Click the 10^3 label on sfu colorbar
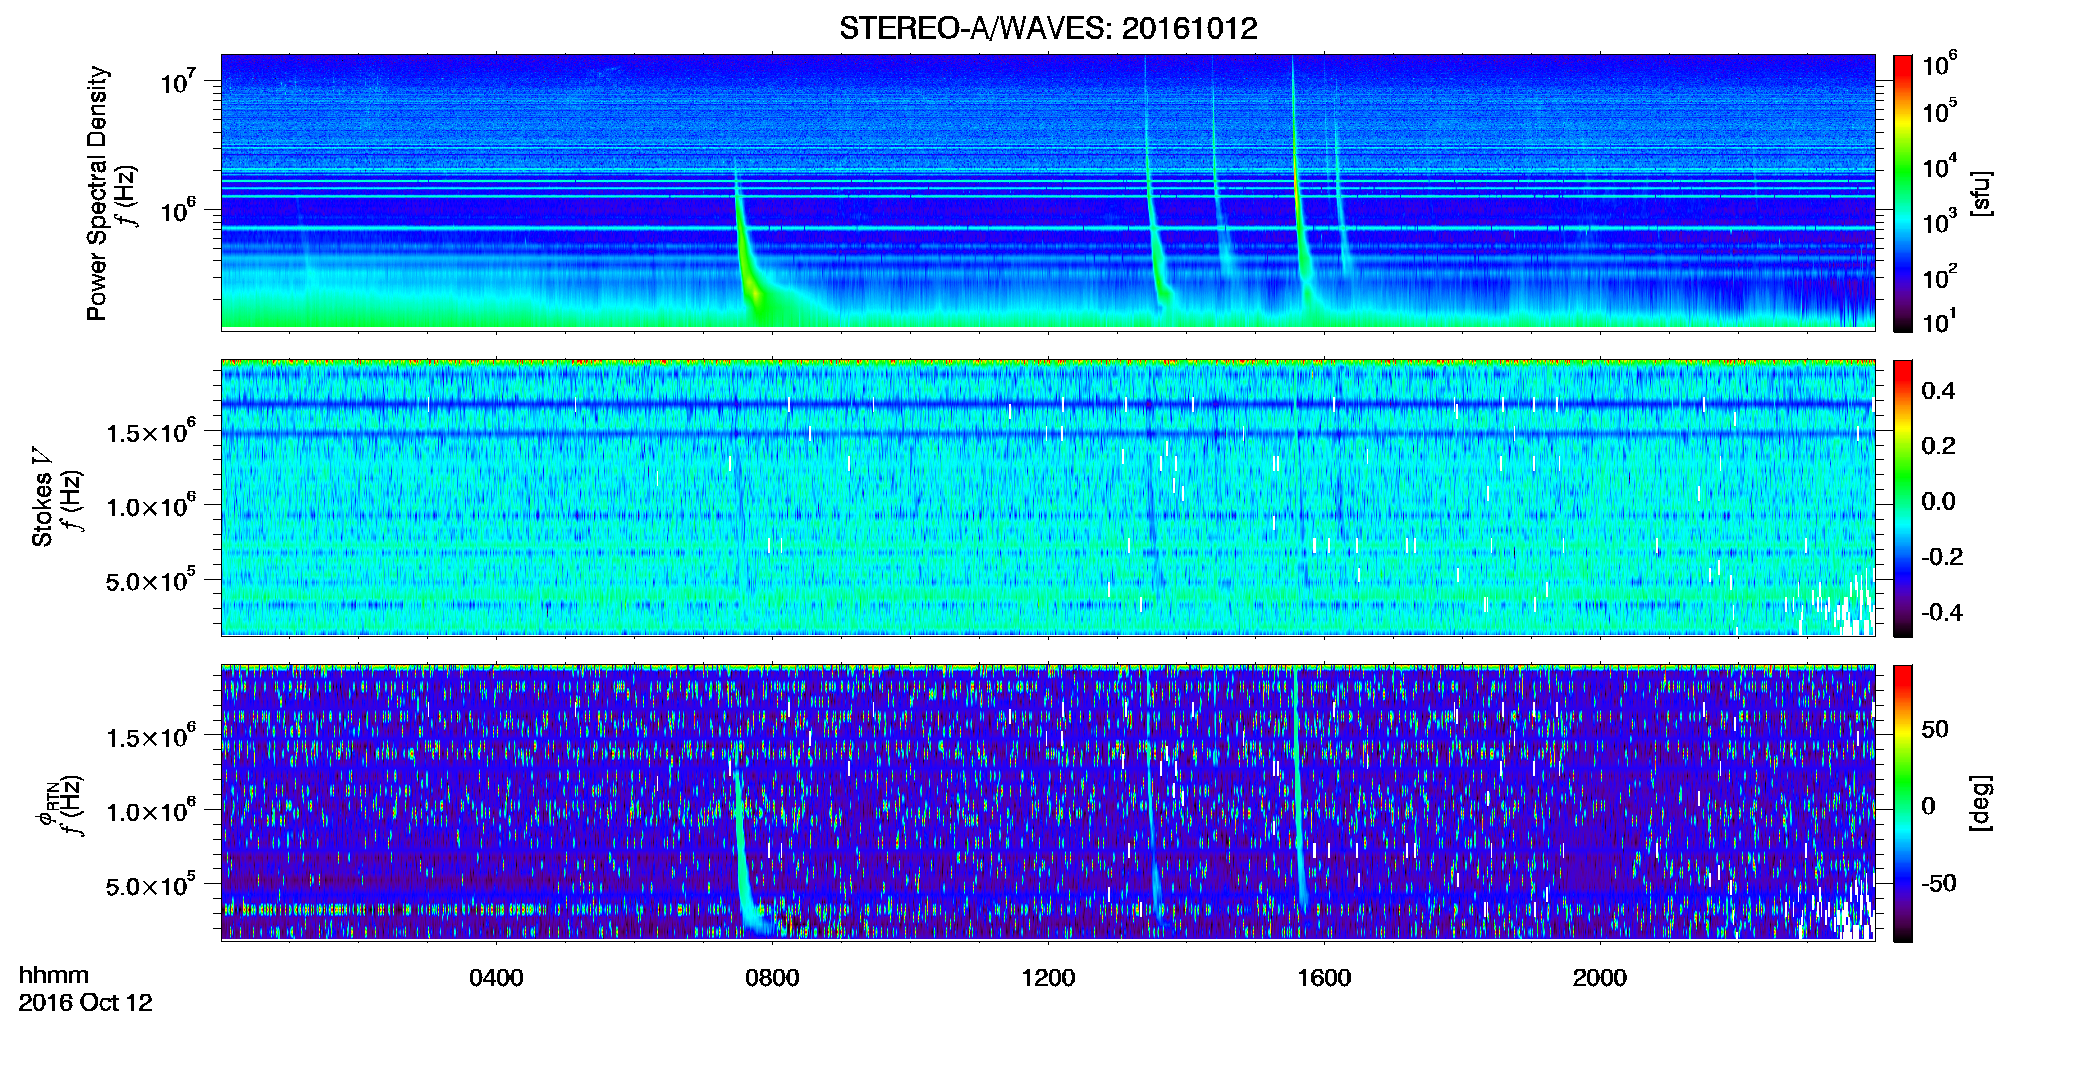Viewport: 2096px width, 1080px height. [1940, 221]
